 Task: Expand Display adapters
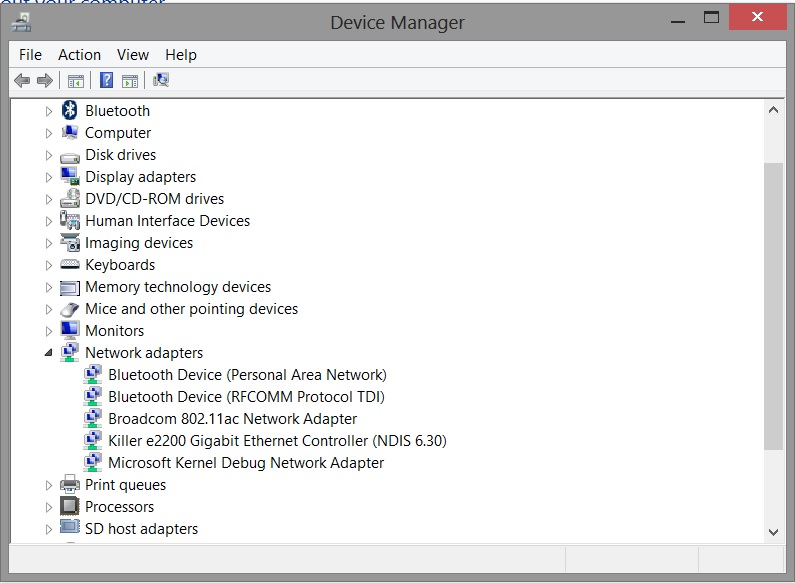[49, 177]
